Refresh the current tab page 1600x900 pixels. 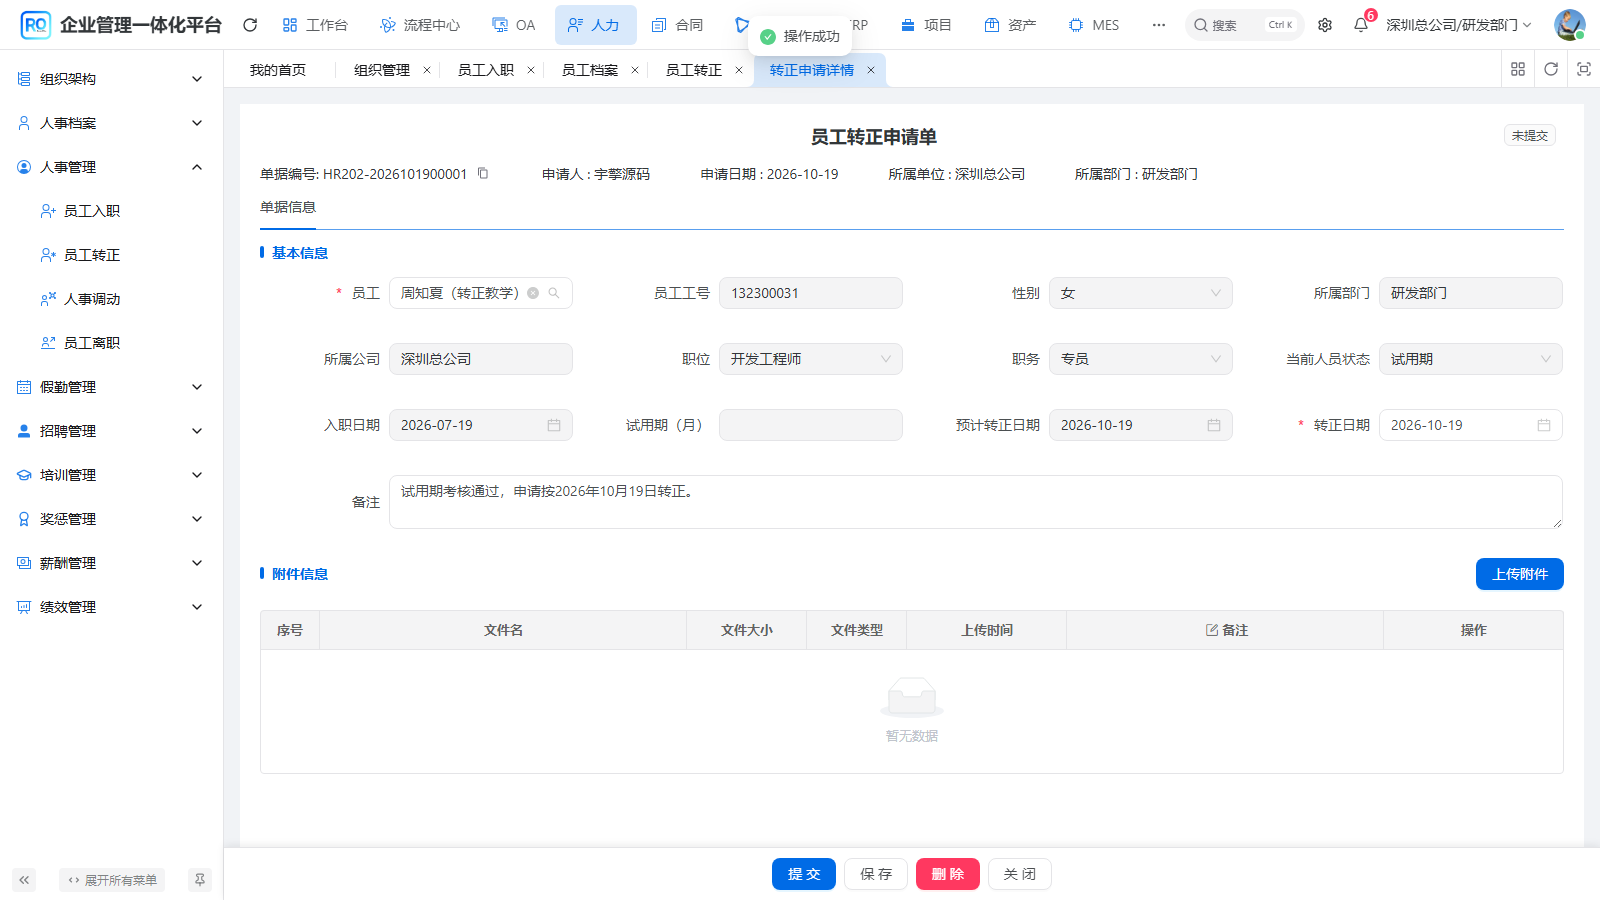[1551, 69]
